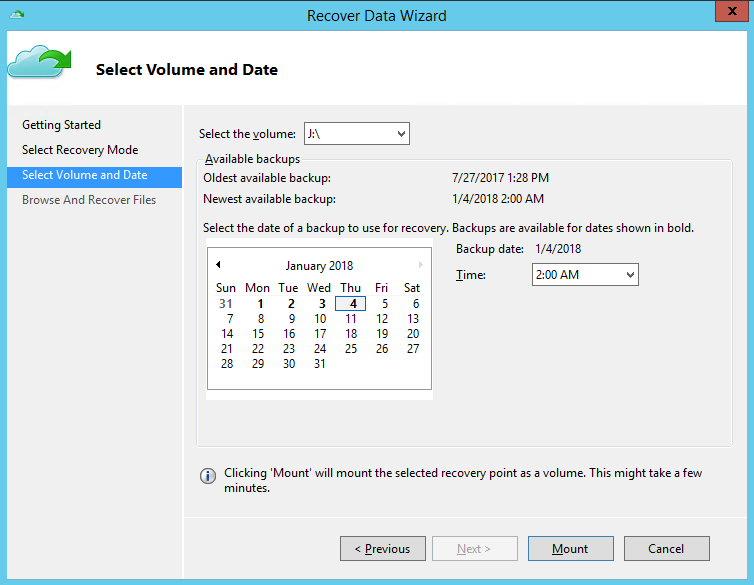Go to next month in calendar

pos(420,264)
